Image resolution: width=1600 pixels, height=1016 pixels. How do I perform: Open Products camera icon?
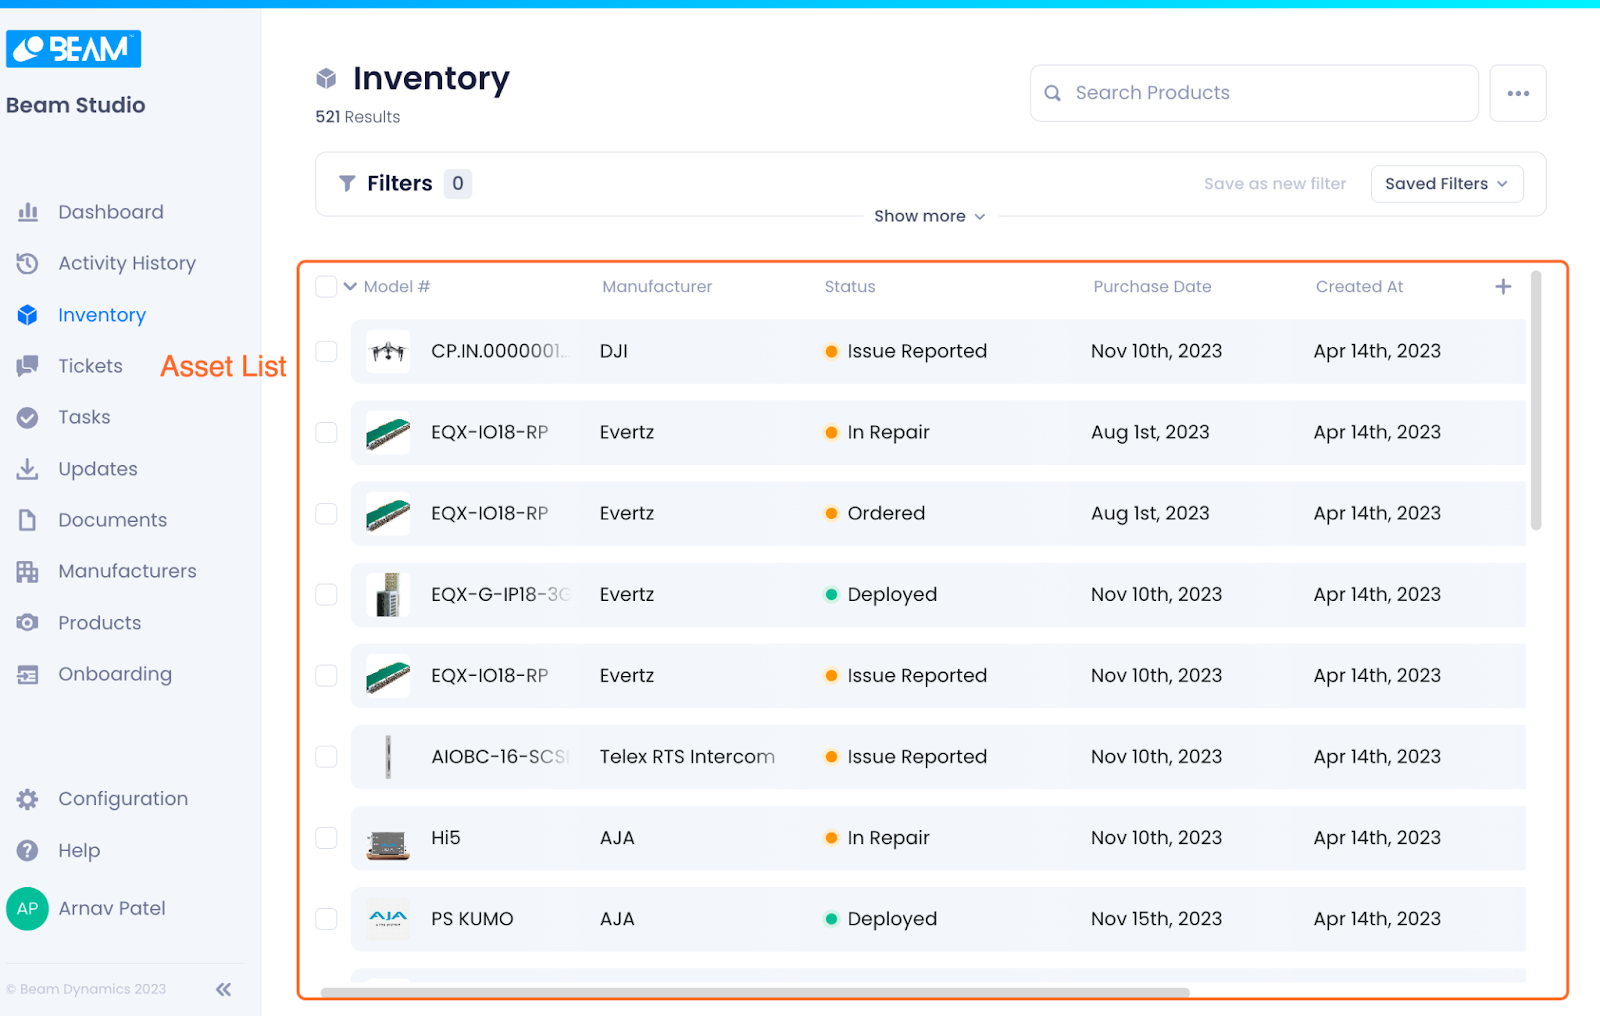coord(28,623)
